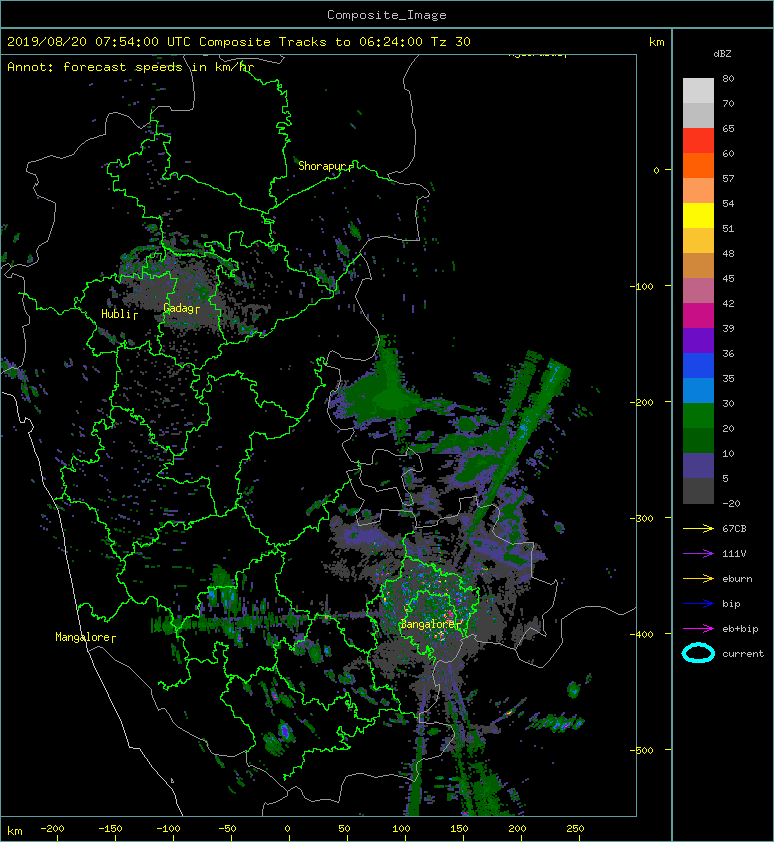The image size is (774, 842).
Task: Click the '0' tick on right axis
Action: (x=656, y=170)
